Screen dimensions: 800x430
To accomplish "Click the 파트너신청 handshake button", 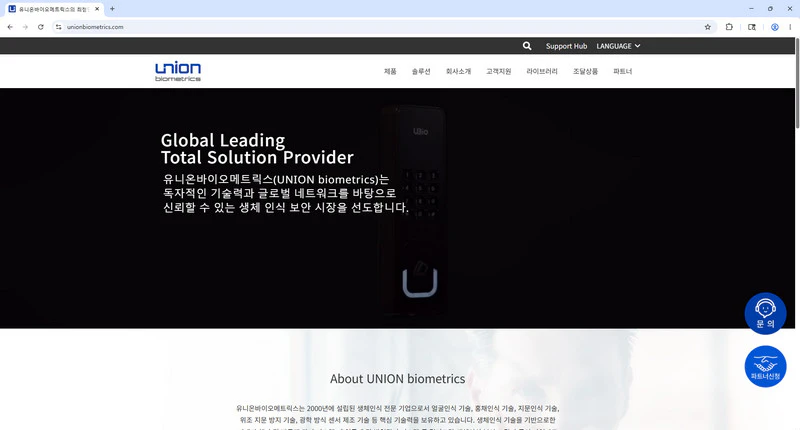I will [765, 366].
